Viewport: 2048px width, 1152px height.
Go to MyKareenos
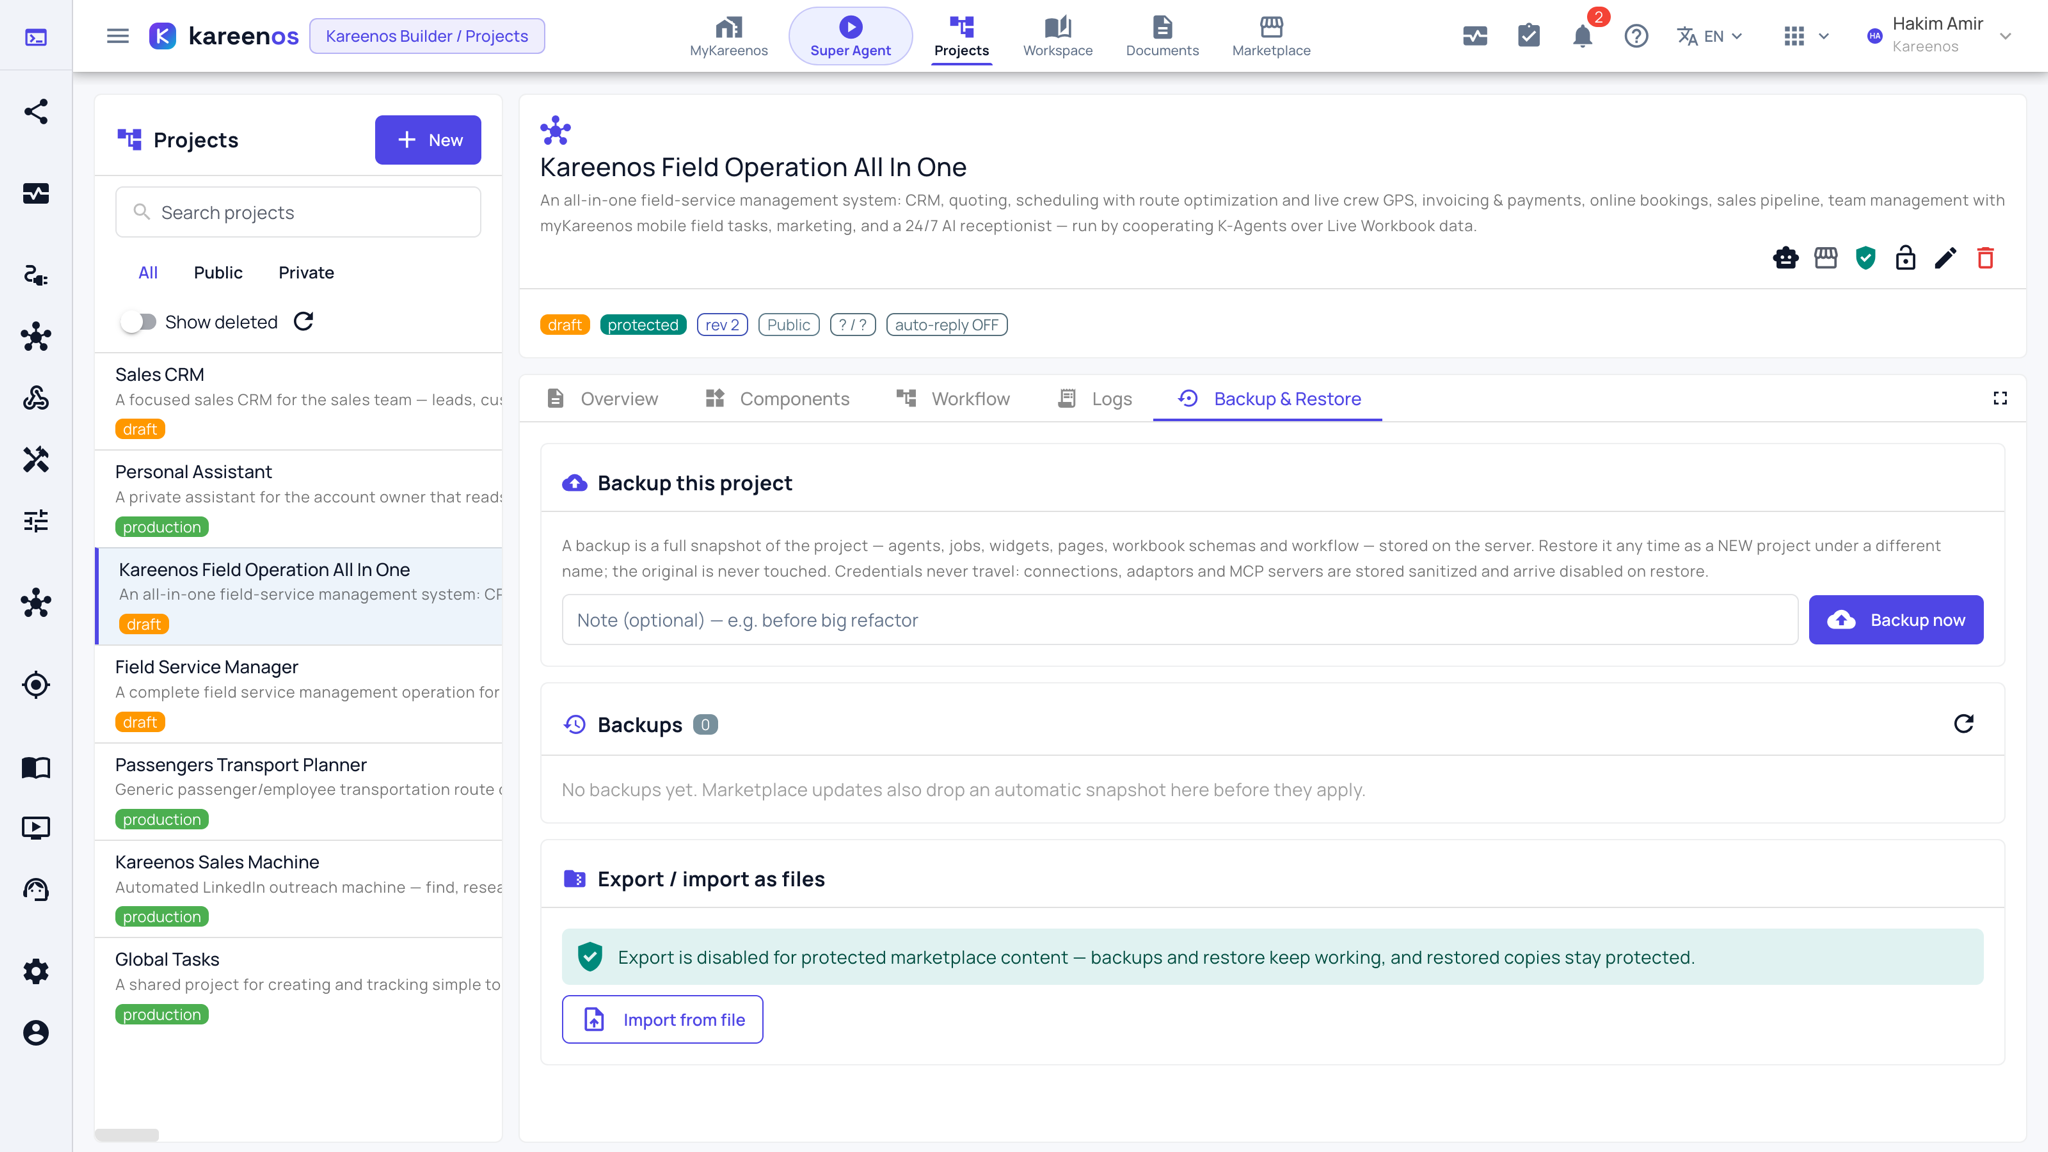point(729,36)
